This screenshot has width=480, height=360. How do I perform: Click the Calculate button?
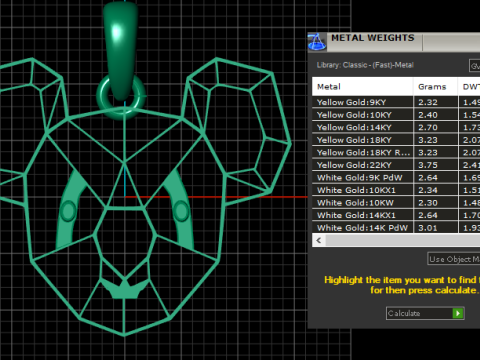[x=425, y=313]
